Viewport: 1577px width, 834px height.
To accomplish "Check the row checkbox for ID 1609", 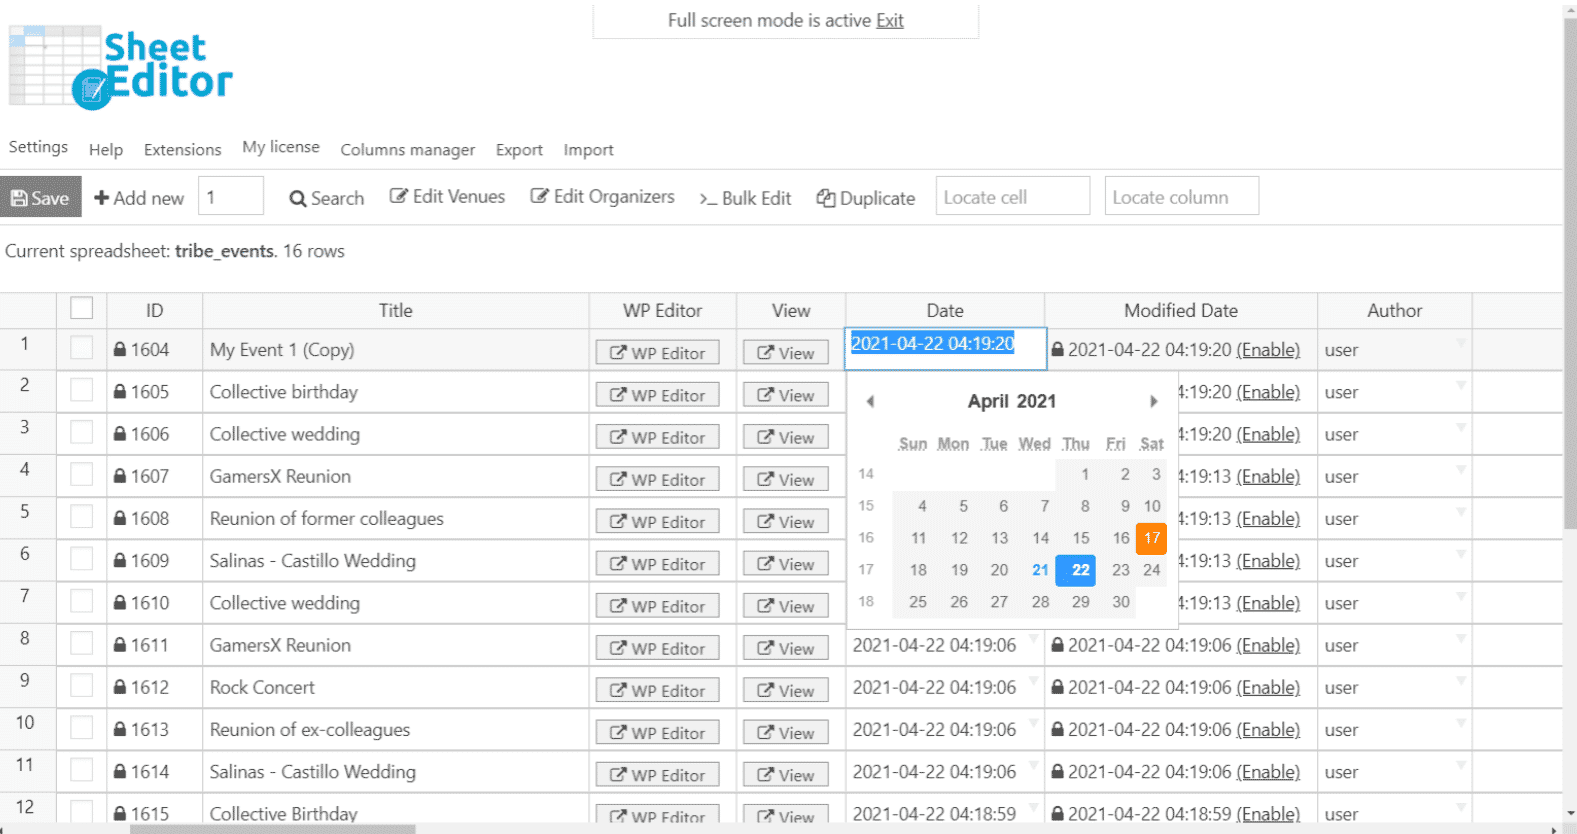I will [82, 559].
